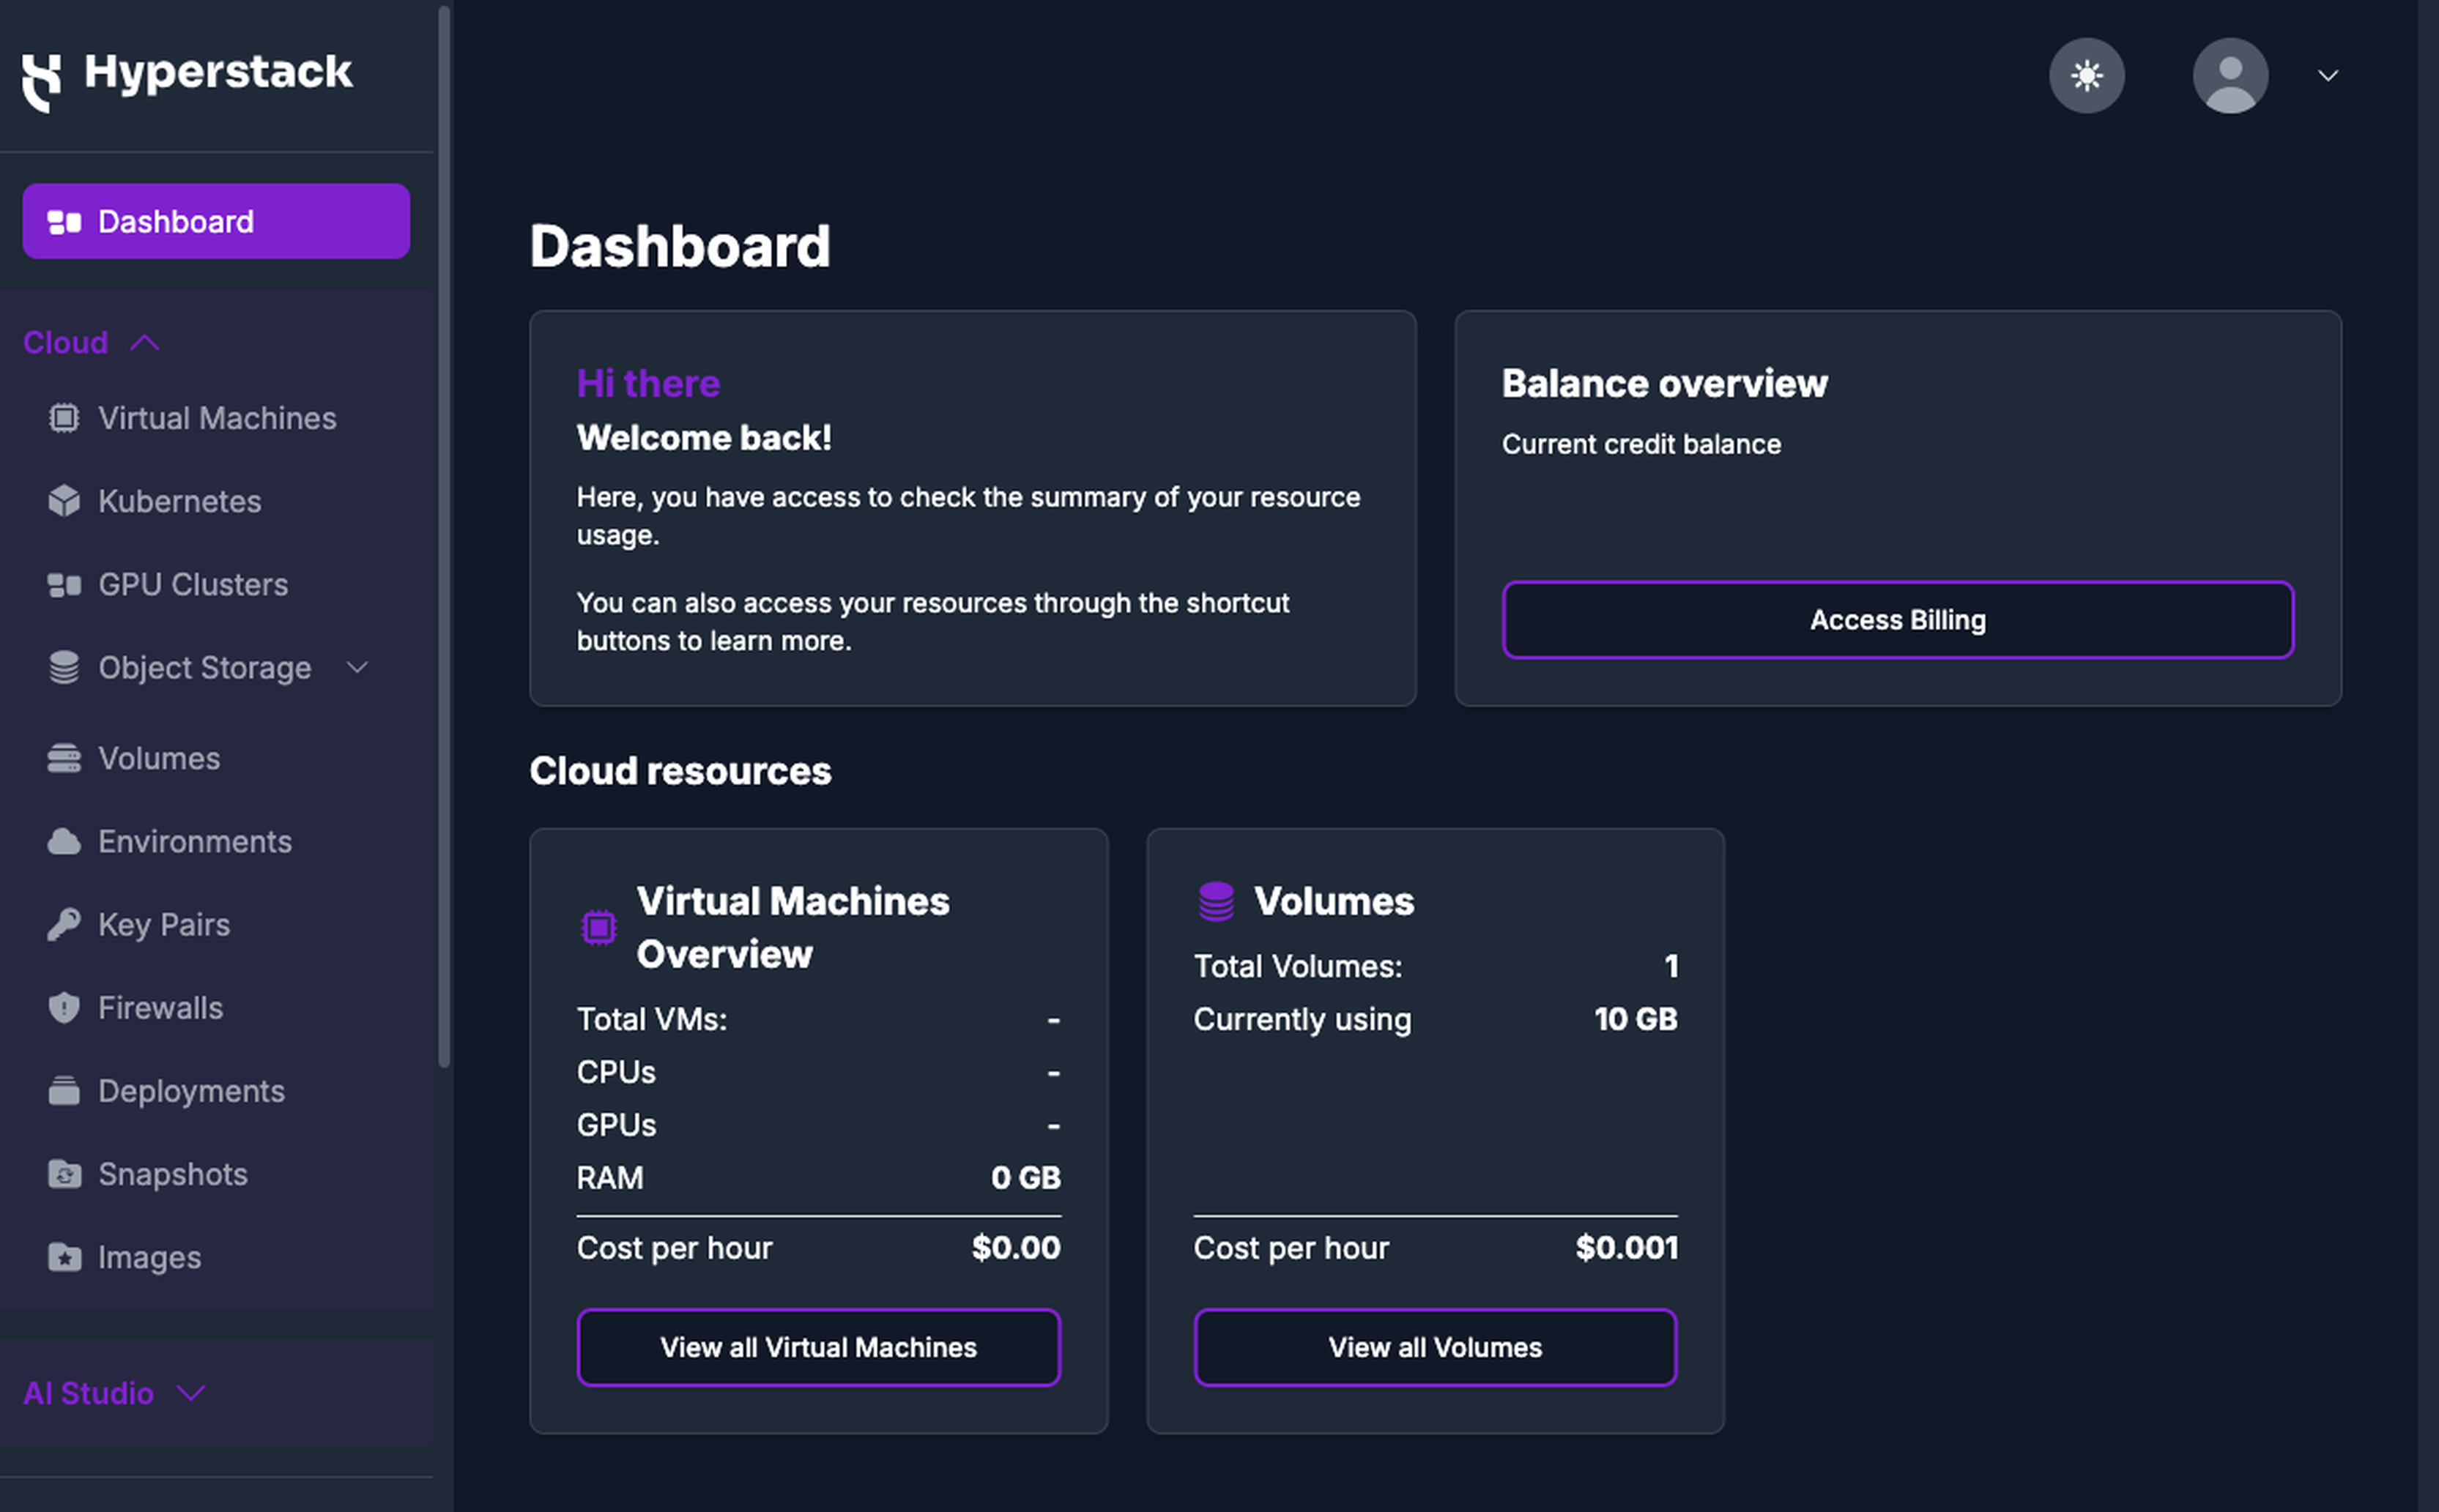
Task: Open Deployments in sidebar
Action: coord(191,1091)
